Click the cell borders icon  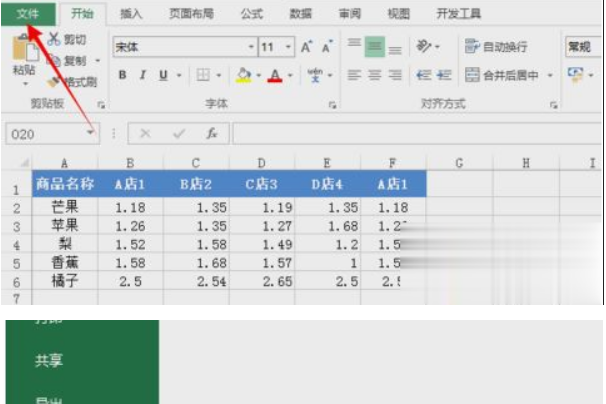point(203,75)
